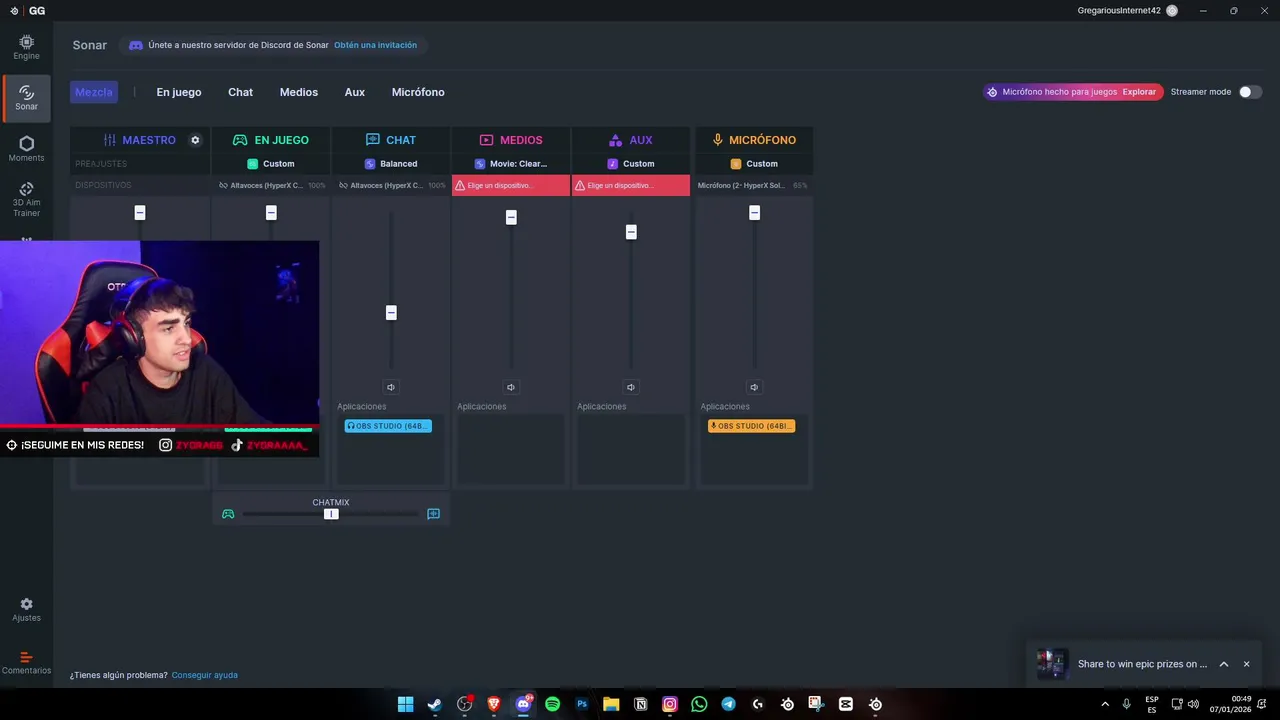The width and height of the screenshot is (1280, 720).
Task: Open the Moments sidebar section
Action: (26, 149)
